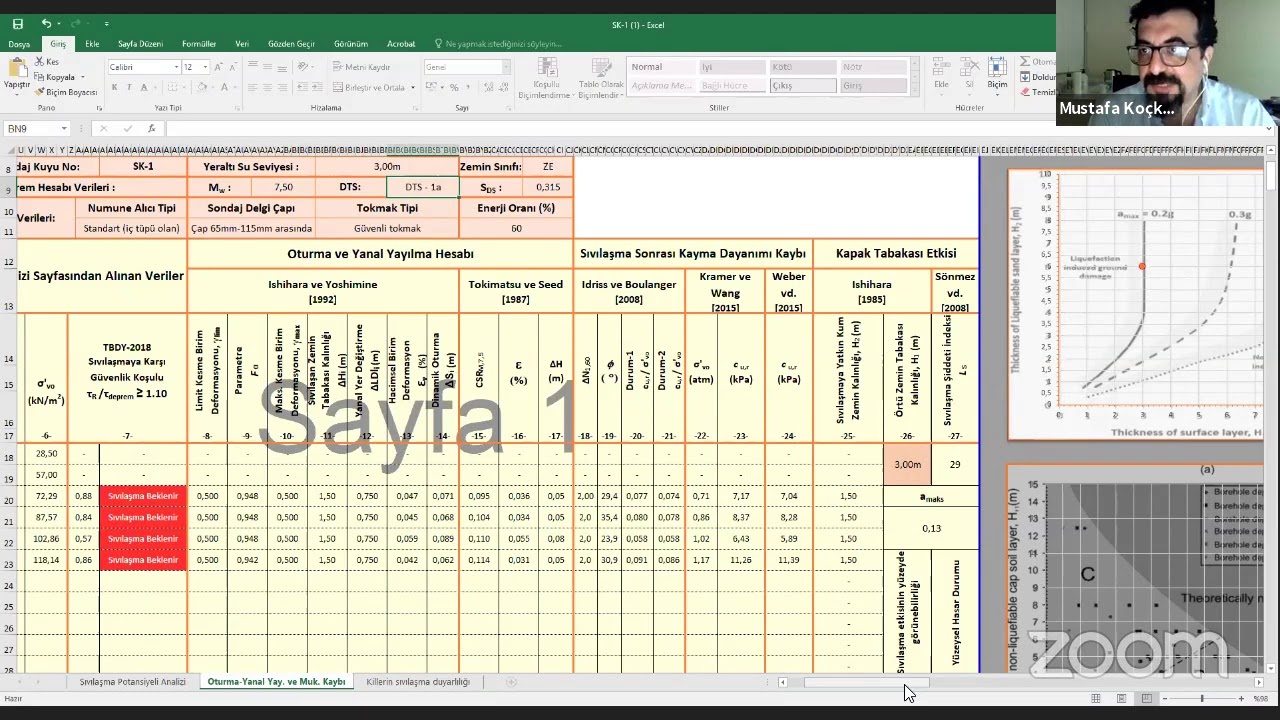Open the font size 12 dropdown
Viewport: 1280px width, 720px height.
click(x=205, y=67)
